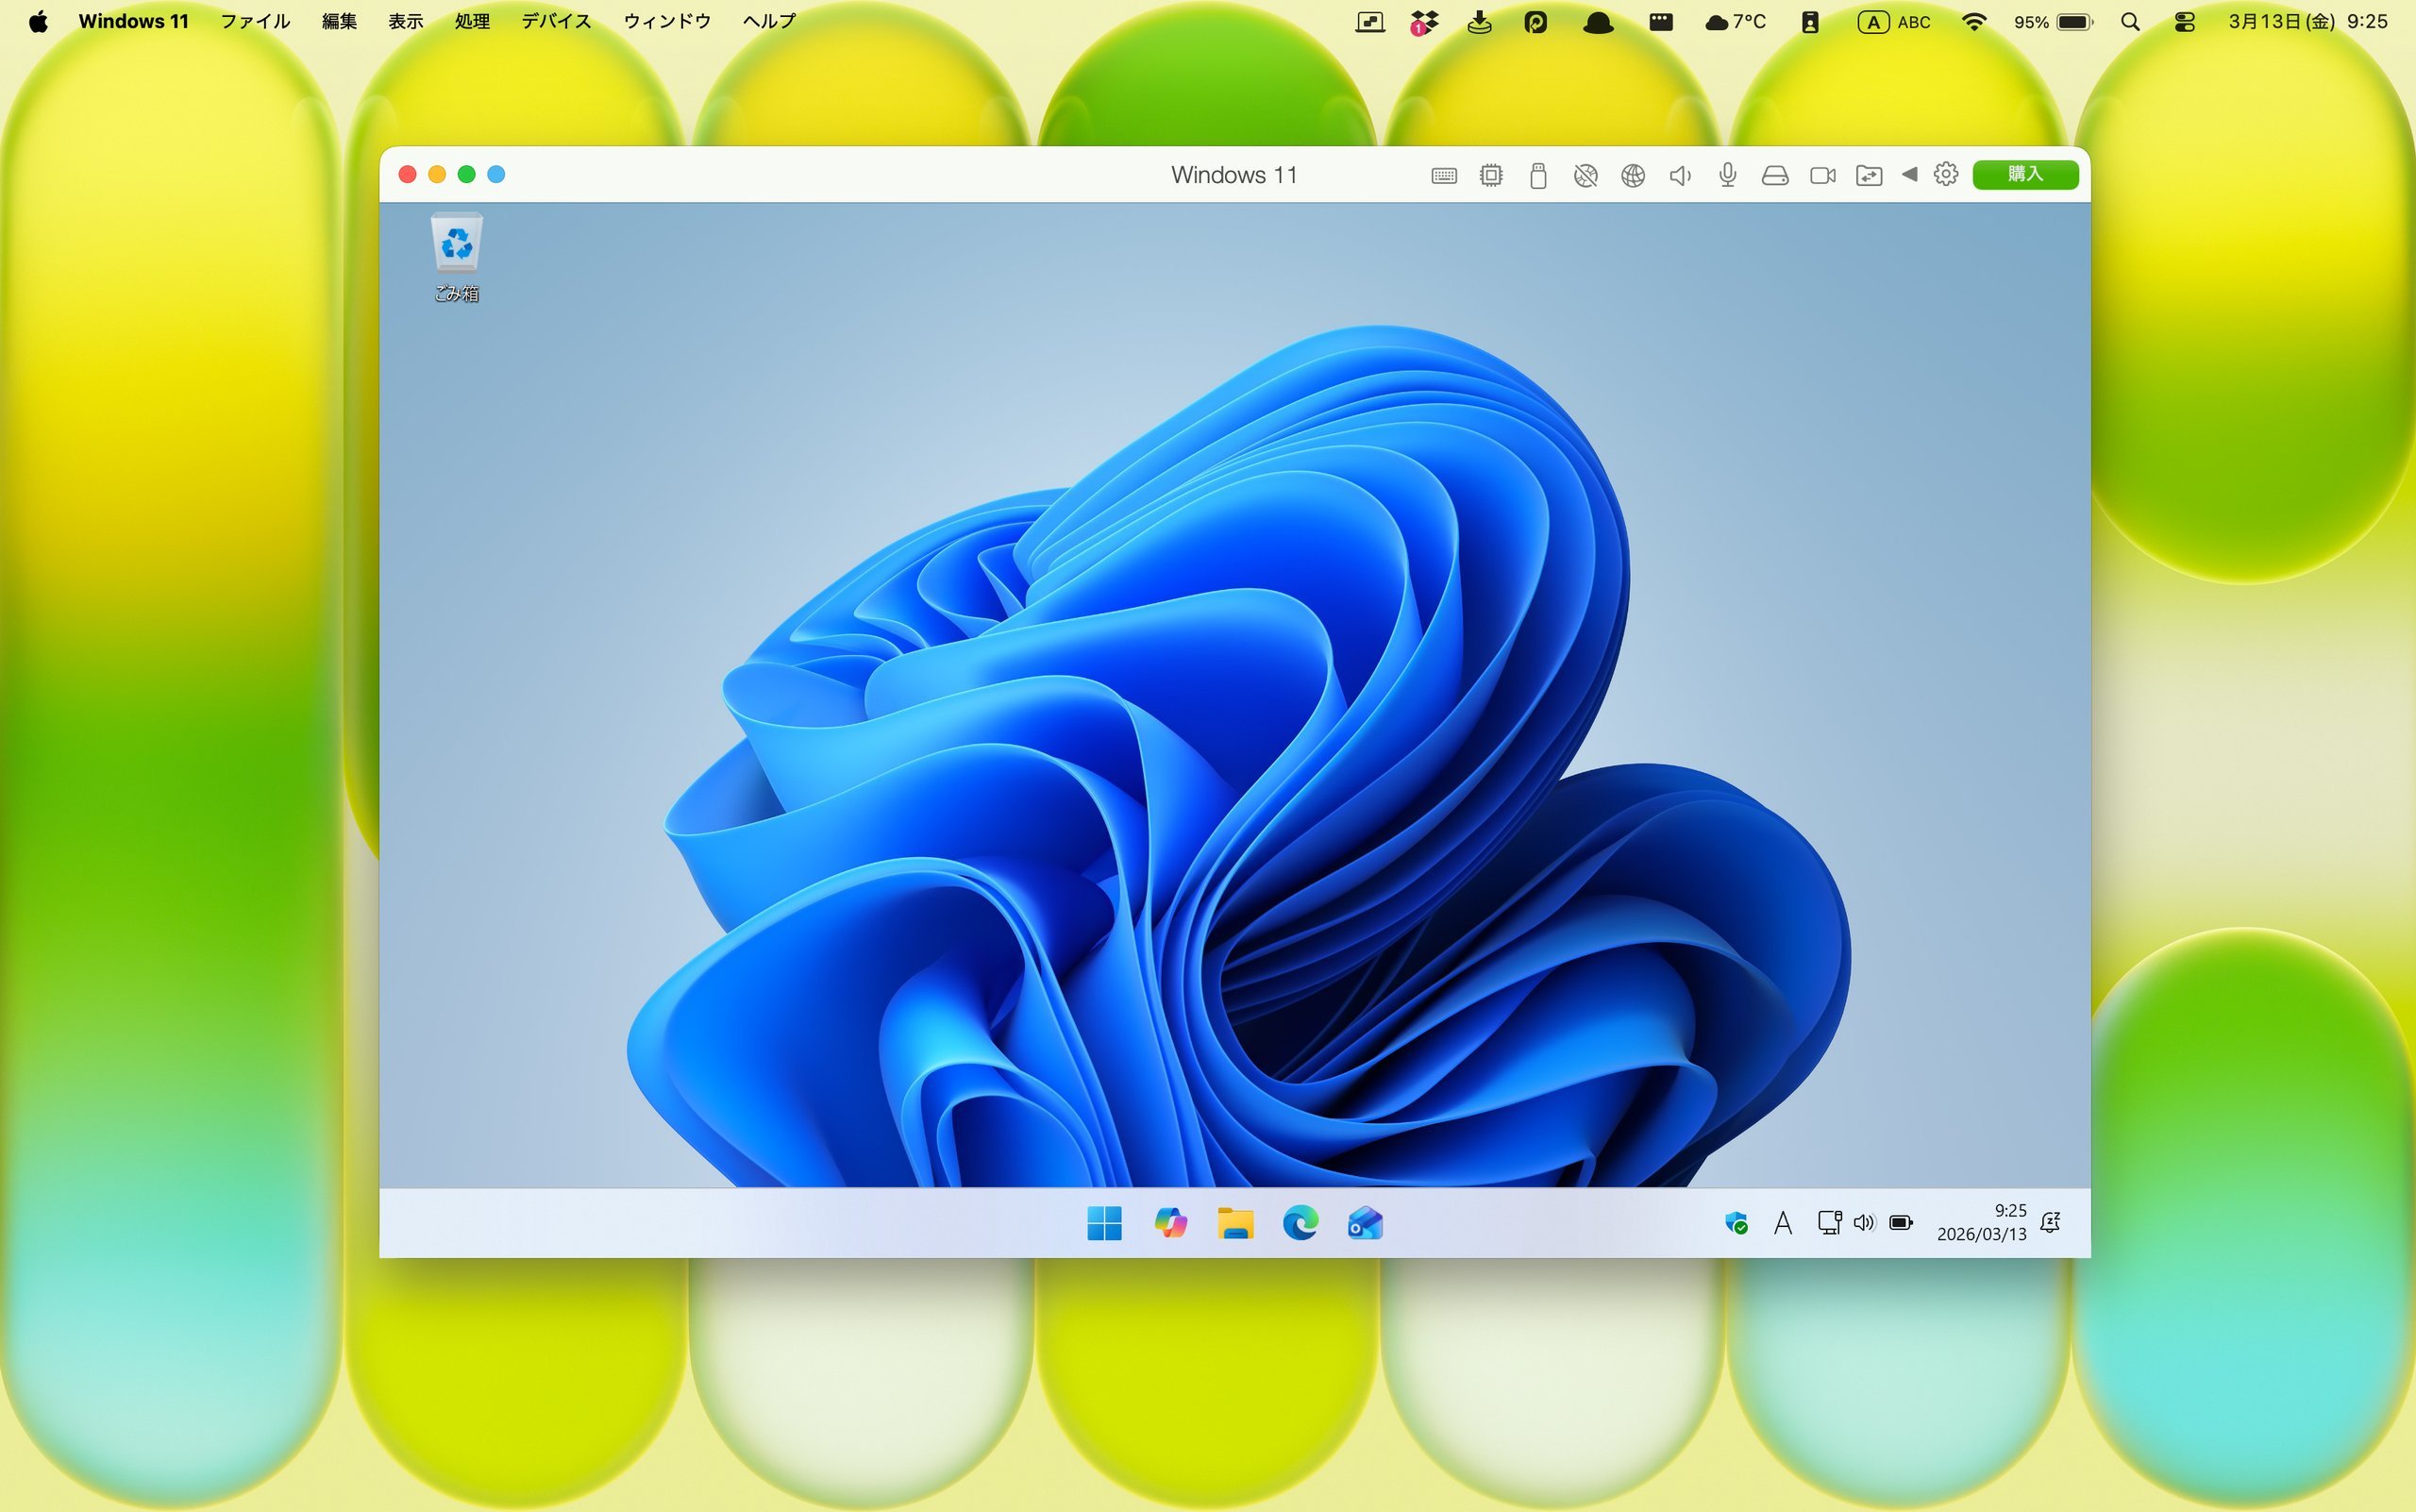The width and height of the screenshot is (2416, 1512).
Task: Open the Windows taskbar volume icon
Action: (x=1864, y=1222)
